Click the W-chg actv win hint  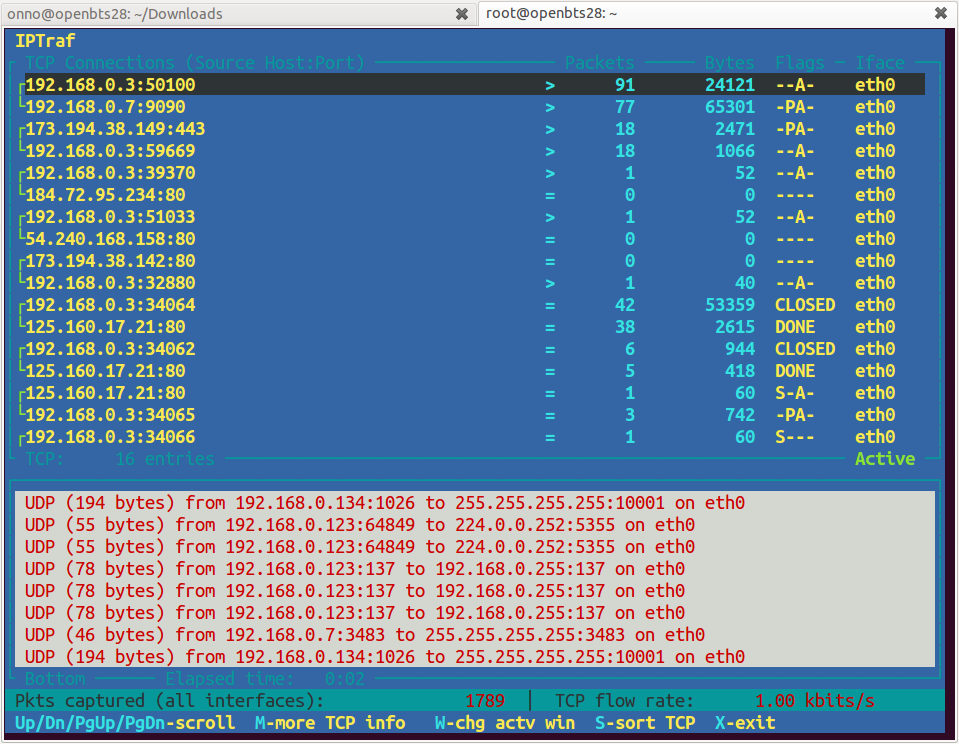pos(505,722)
